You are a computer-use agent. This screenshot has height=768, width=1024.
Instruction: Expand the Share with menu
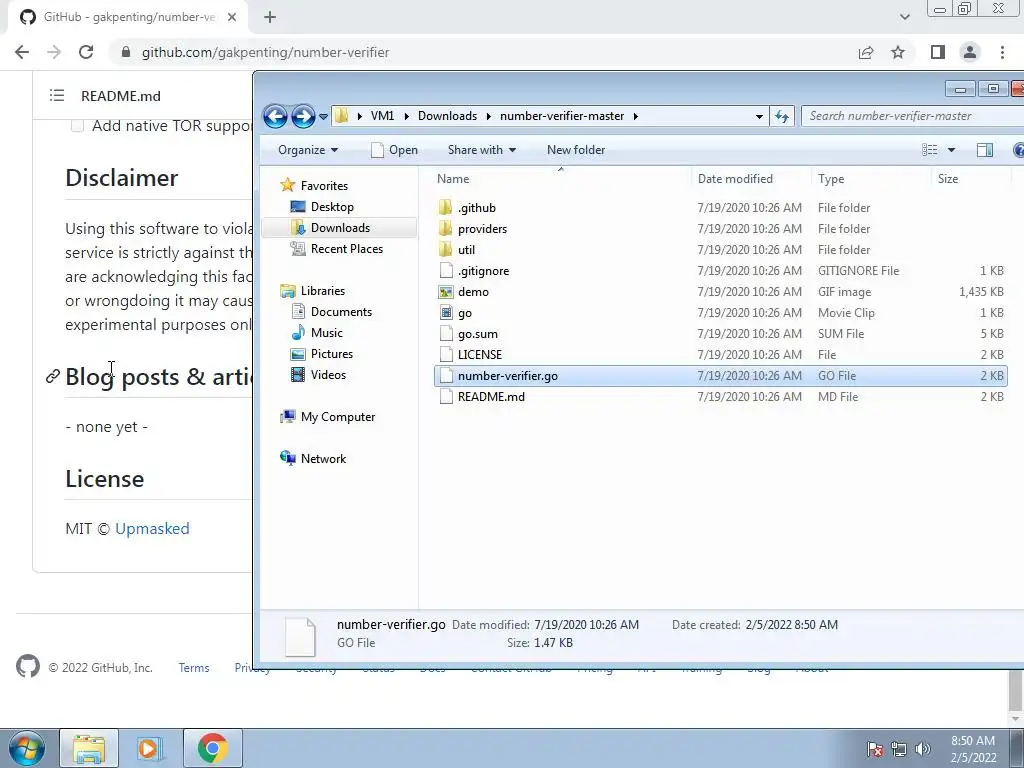[x=482, y=150]
